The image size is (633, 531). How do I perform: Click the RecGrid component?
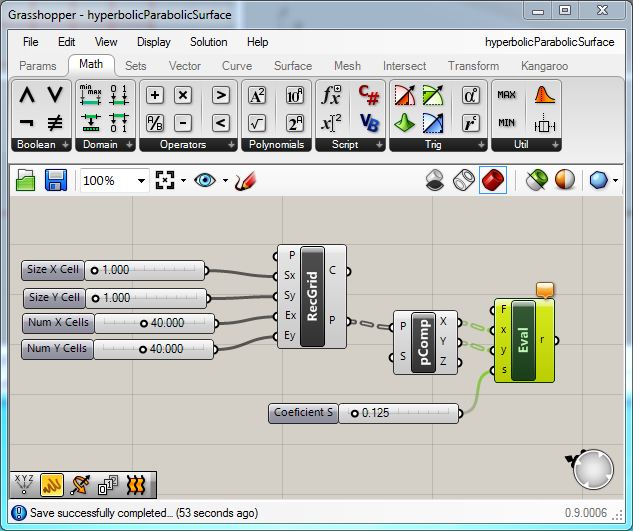click(312, 296)
